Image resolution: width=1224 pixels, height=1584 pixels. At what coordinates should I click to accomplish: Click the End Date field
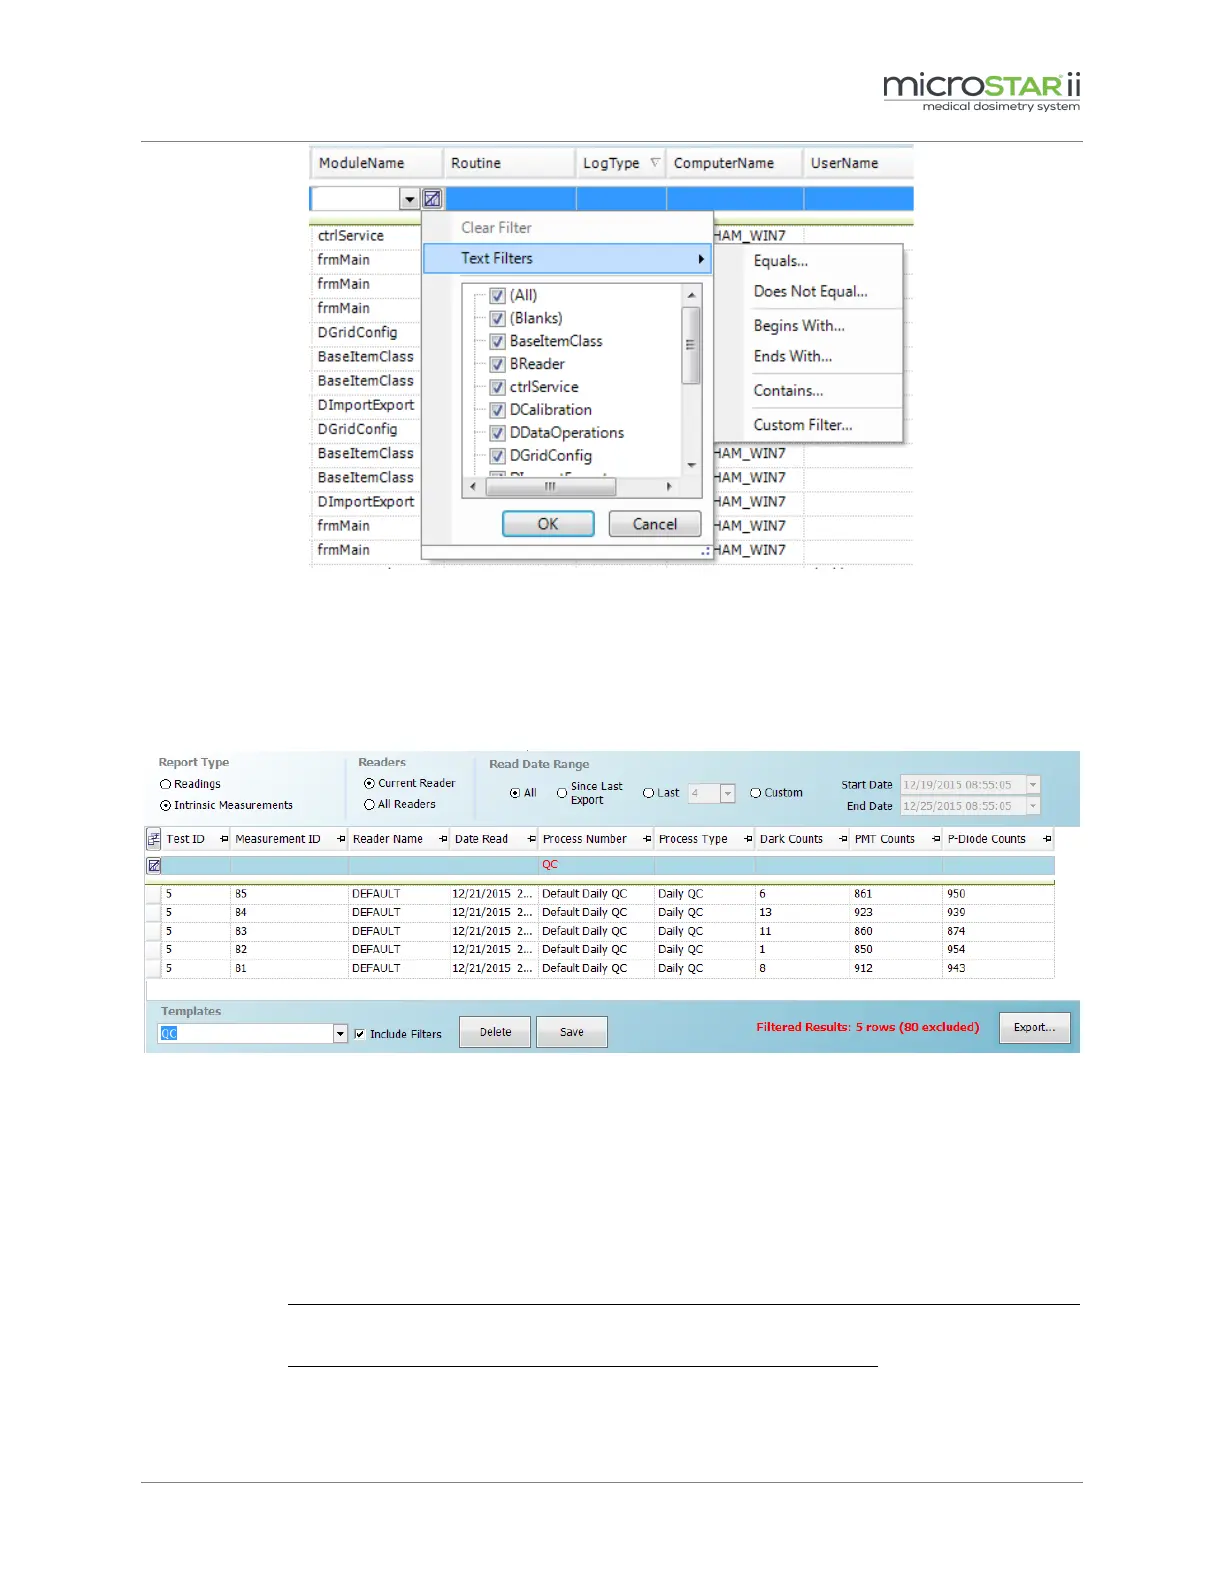963,806
